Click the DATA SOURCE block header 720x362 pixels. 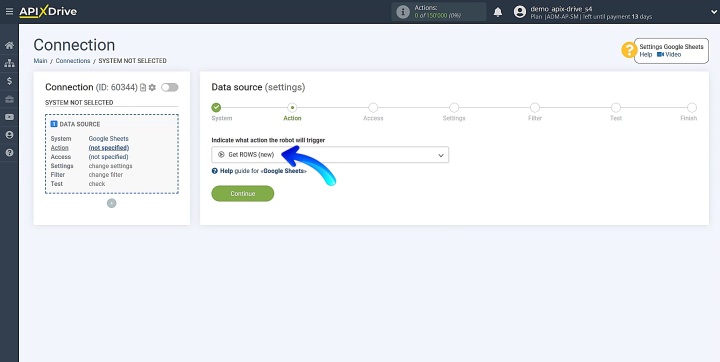(75, 124)
